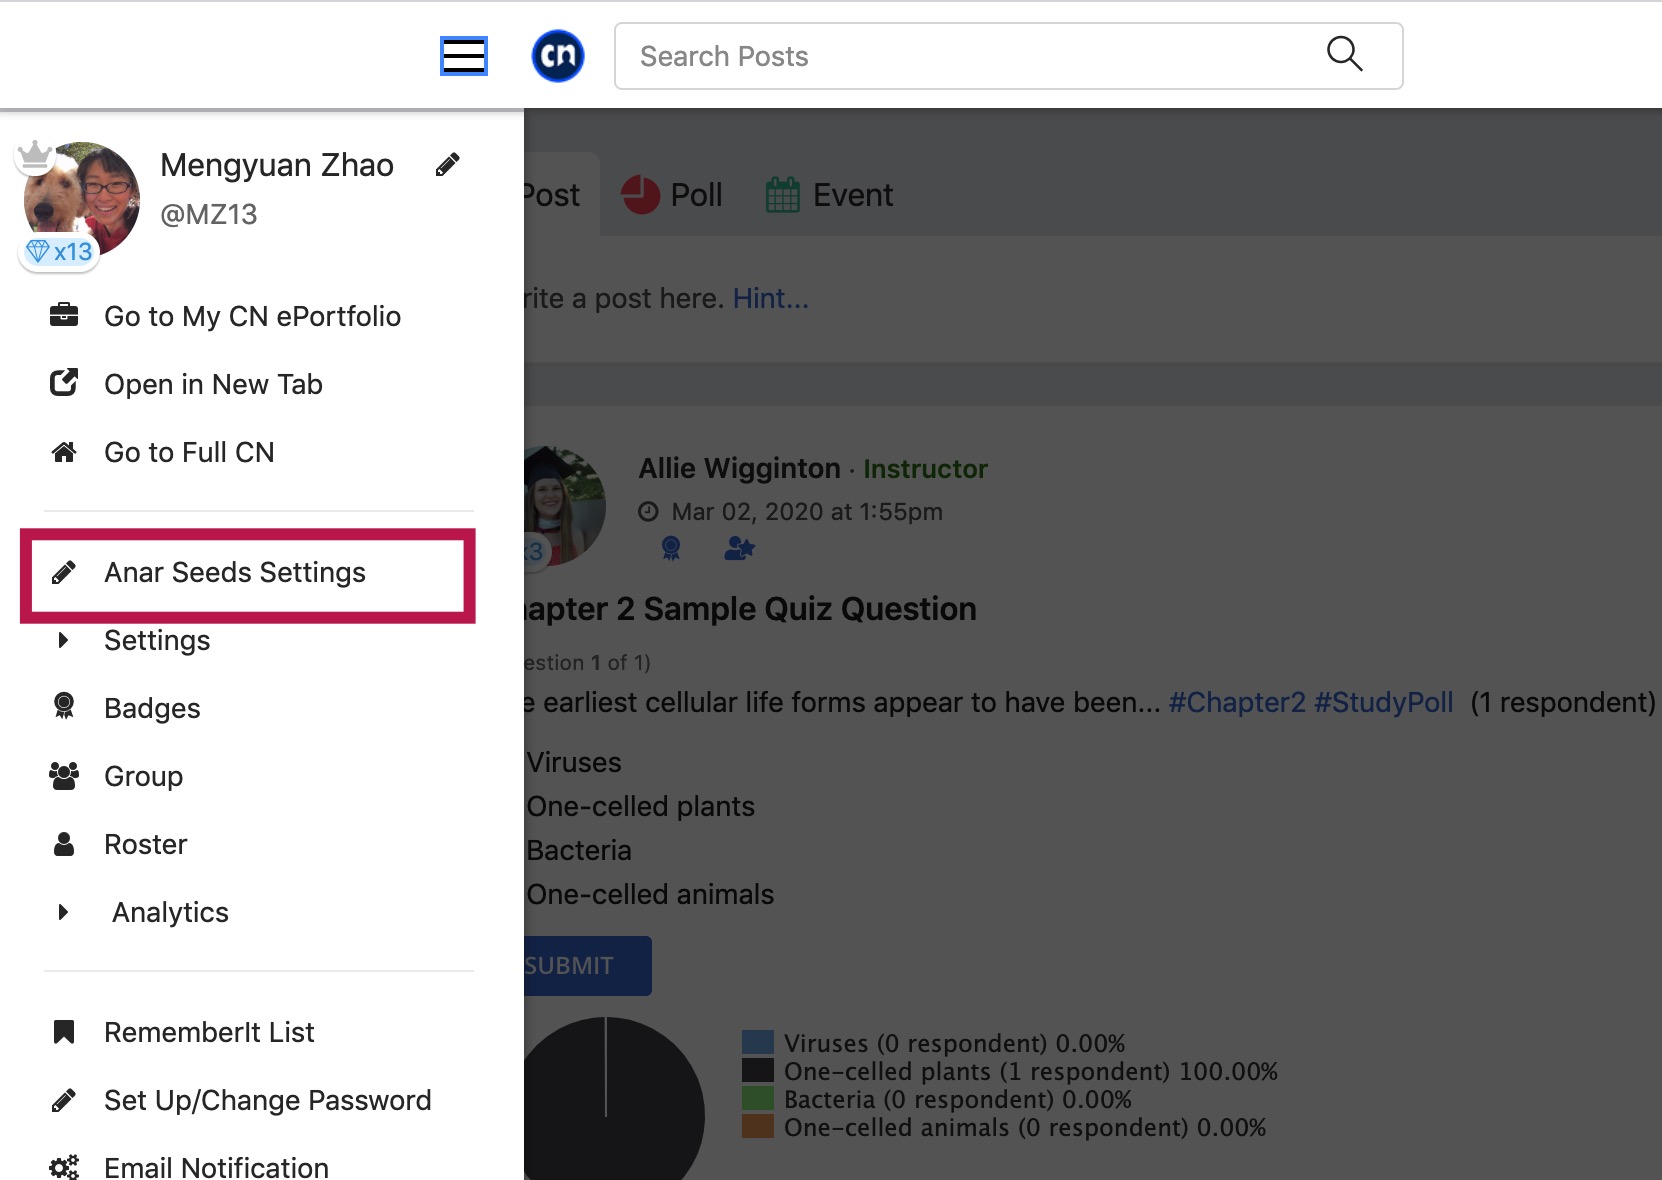Click the orange One-celled animals legend swatch
Viewport: 1662px width, 1180px height.
(758, 1126)
